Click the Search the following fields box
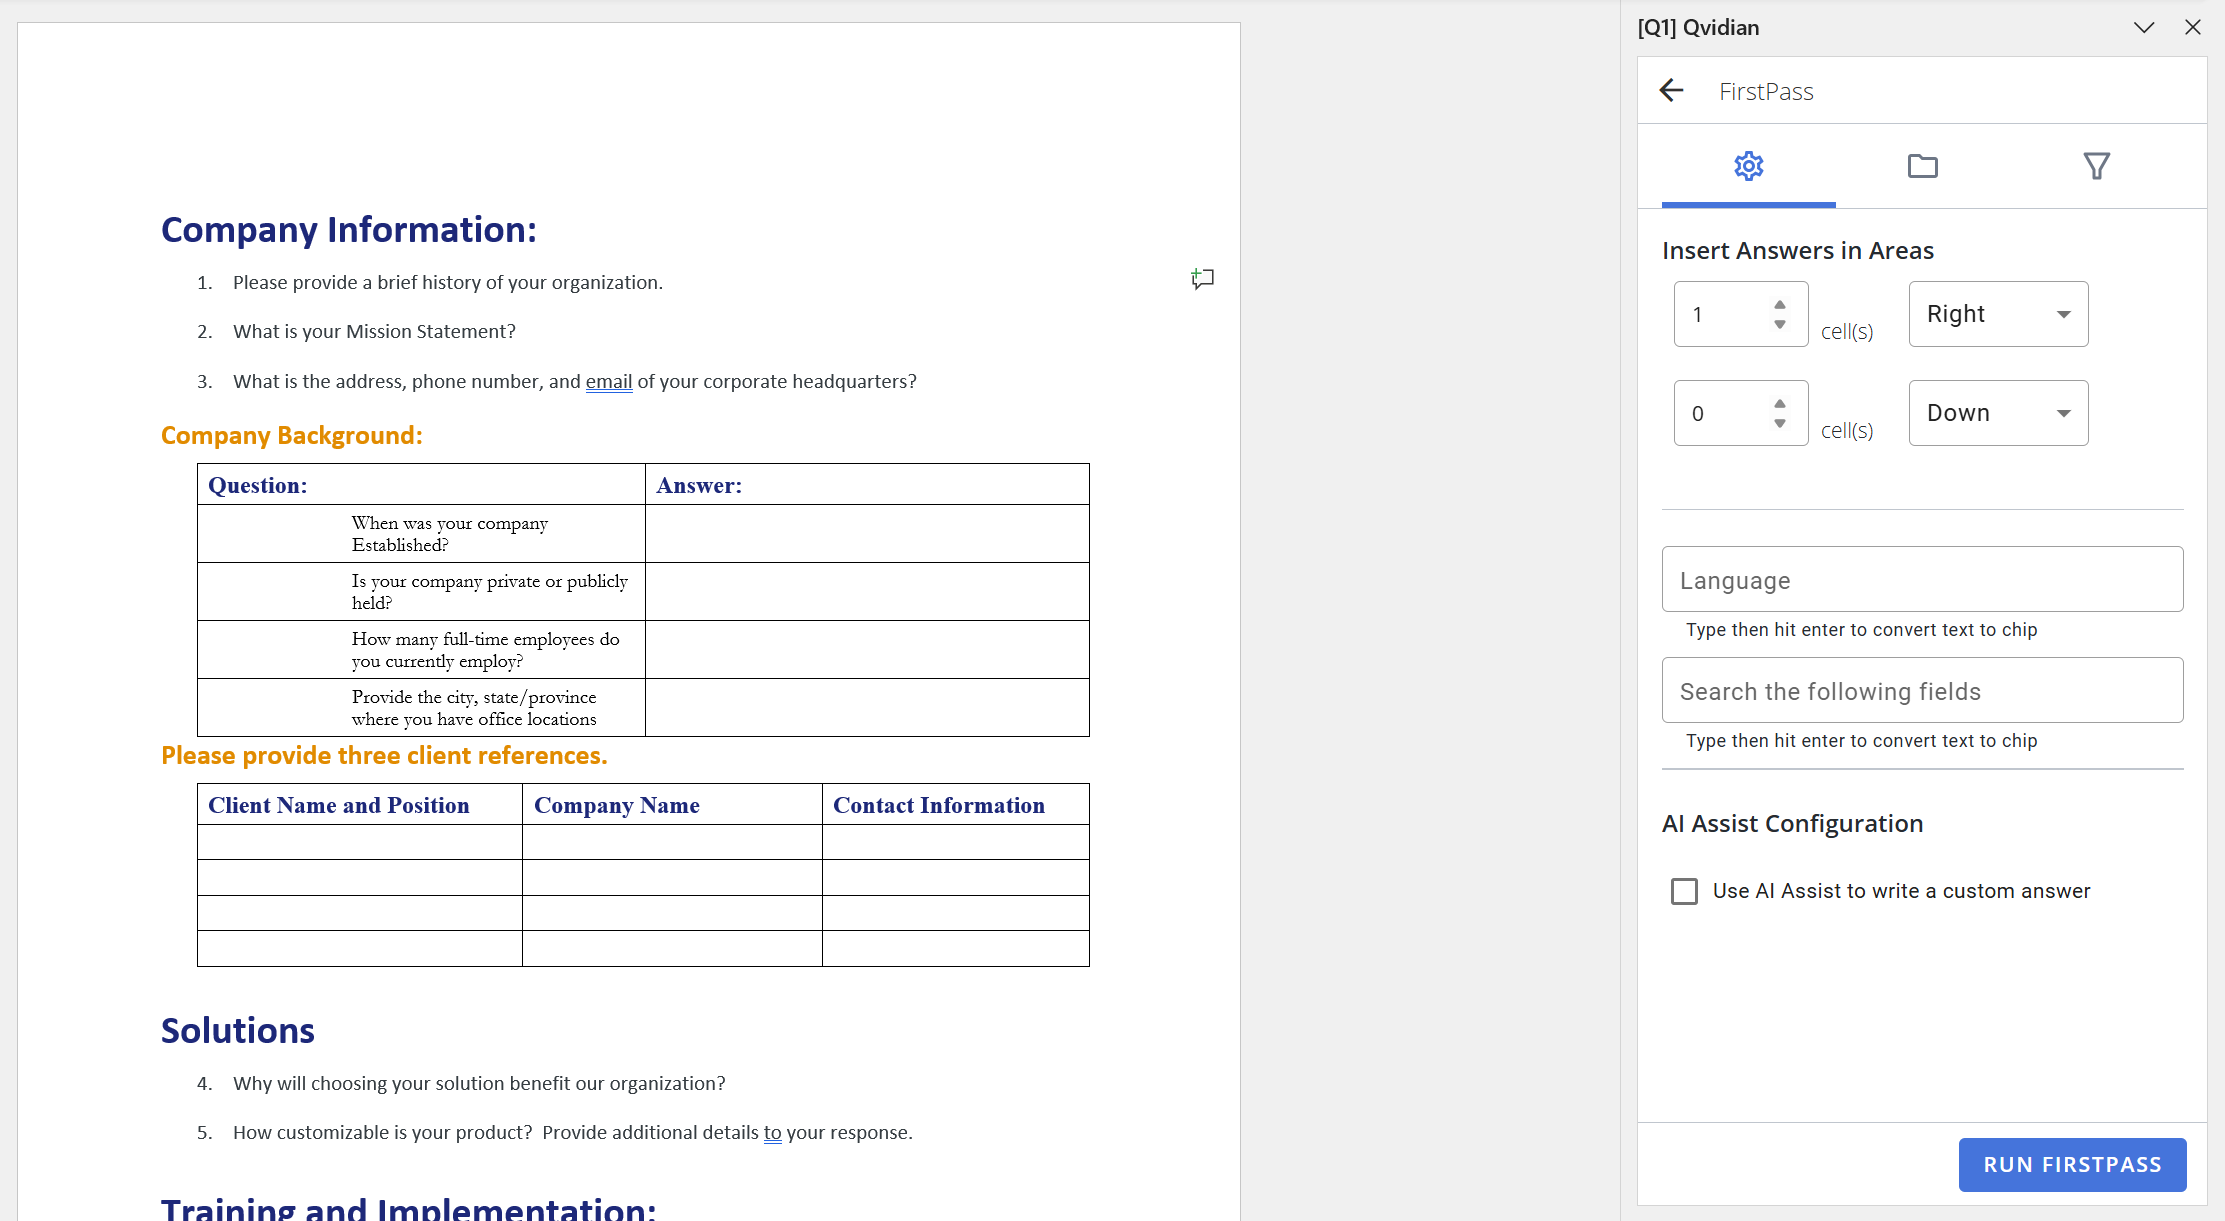Image resolution: width=2225 pixels, height=1221 pixels. [1921, 691]
